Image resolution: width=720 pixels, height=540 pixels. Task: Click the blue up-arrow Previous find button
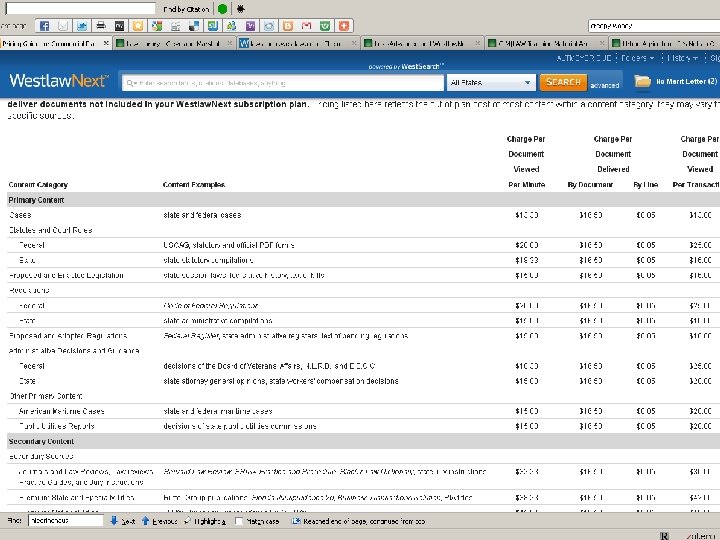tap(159, 521)
